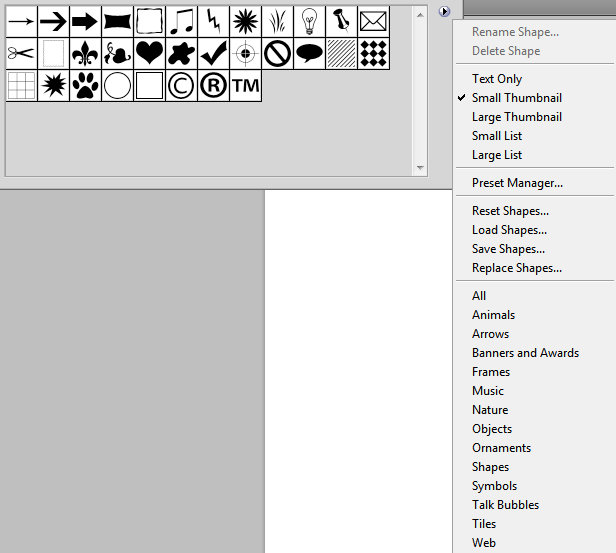This screenshot has height=553, width=616.
Task: Select the copyright symbol shape
Action: [x=182, y=86]
